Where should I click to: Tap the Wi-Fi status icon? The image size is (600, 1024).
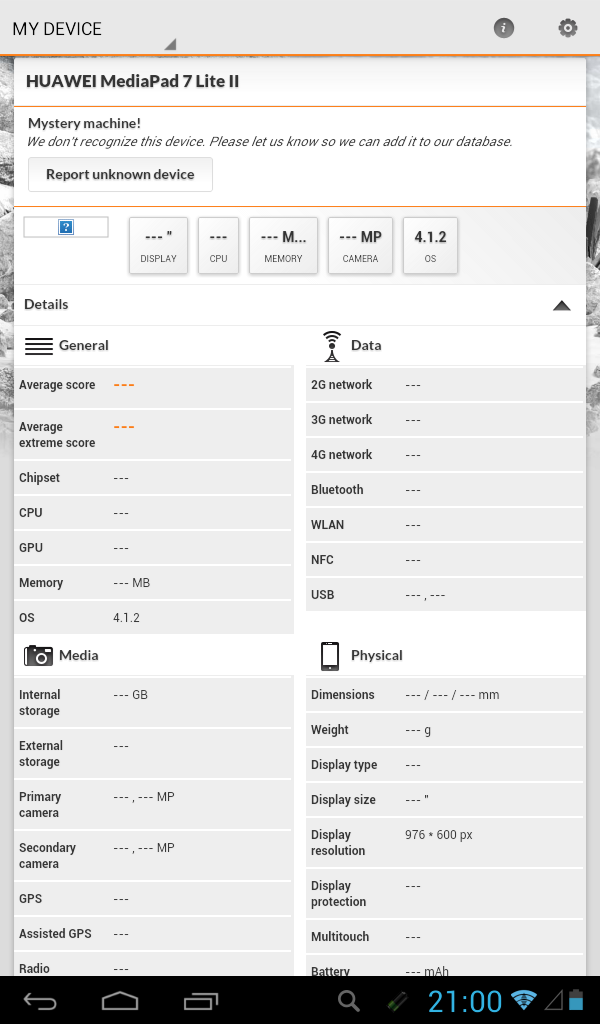coord(524,999)
